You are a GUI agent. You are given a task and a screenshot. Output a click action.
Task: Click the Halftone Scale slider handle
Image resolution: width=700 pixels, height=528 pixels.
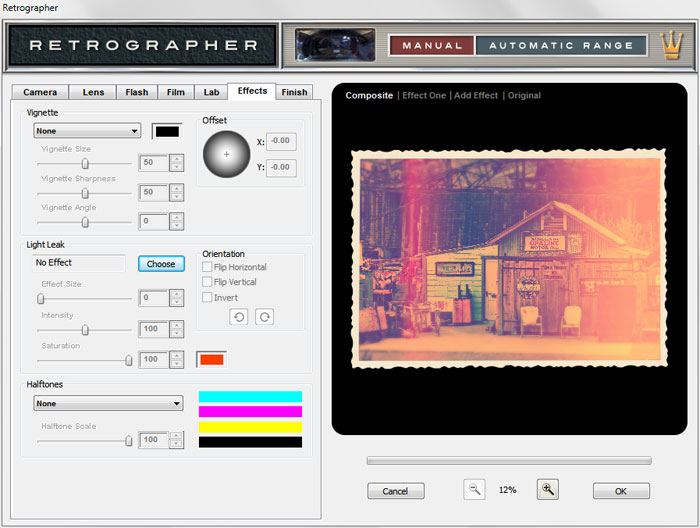click(x=129, y=441)
